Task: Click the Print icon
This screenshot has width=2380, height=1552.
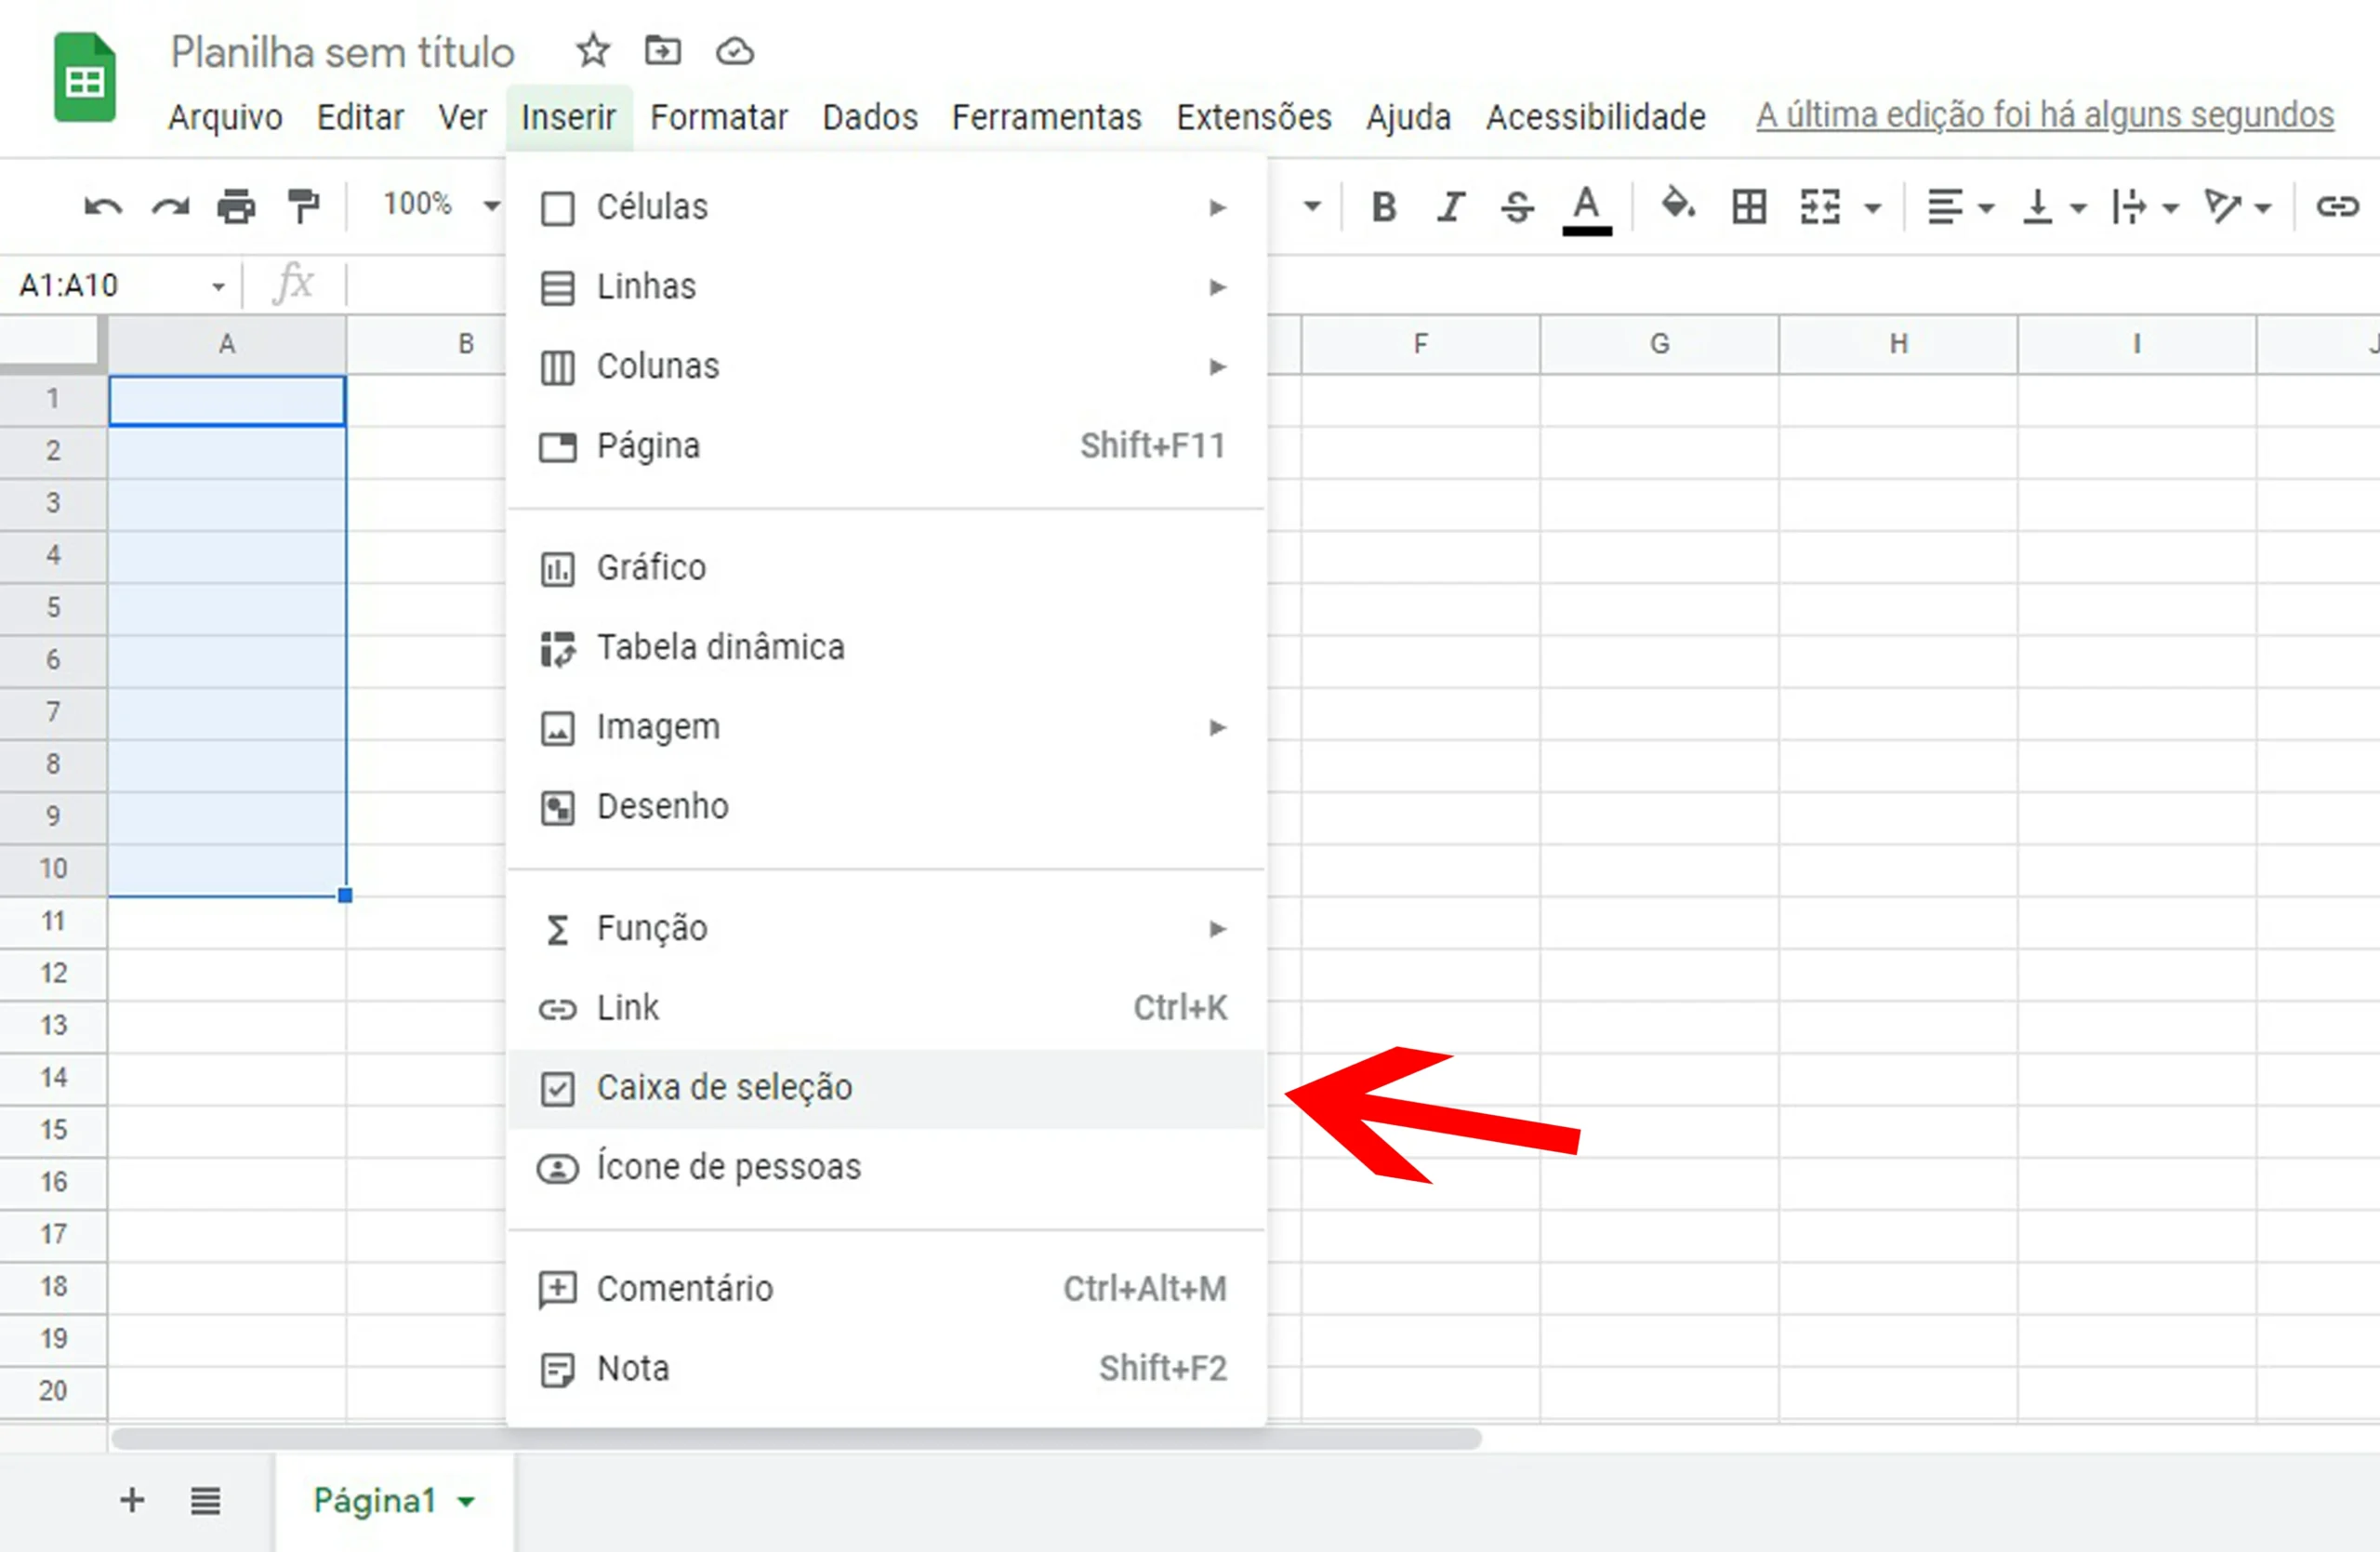Action: [236, 207]
